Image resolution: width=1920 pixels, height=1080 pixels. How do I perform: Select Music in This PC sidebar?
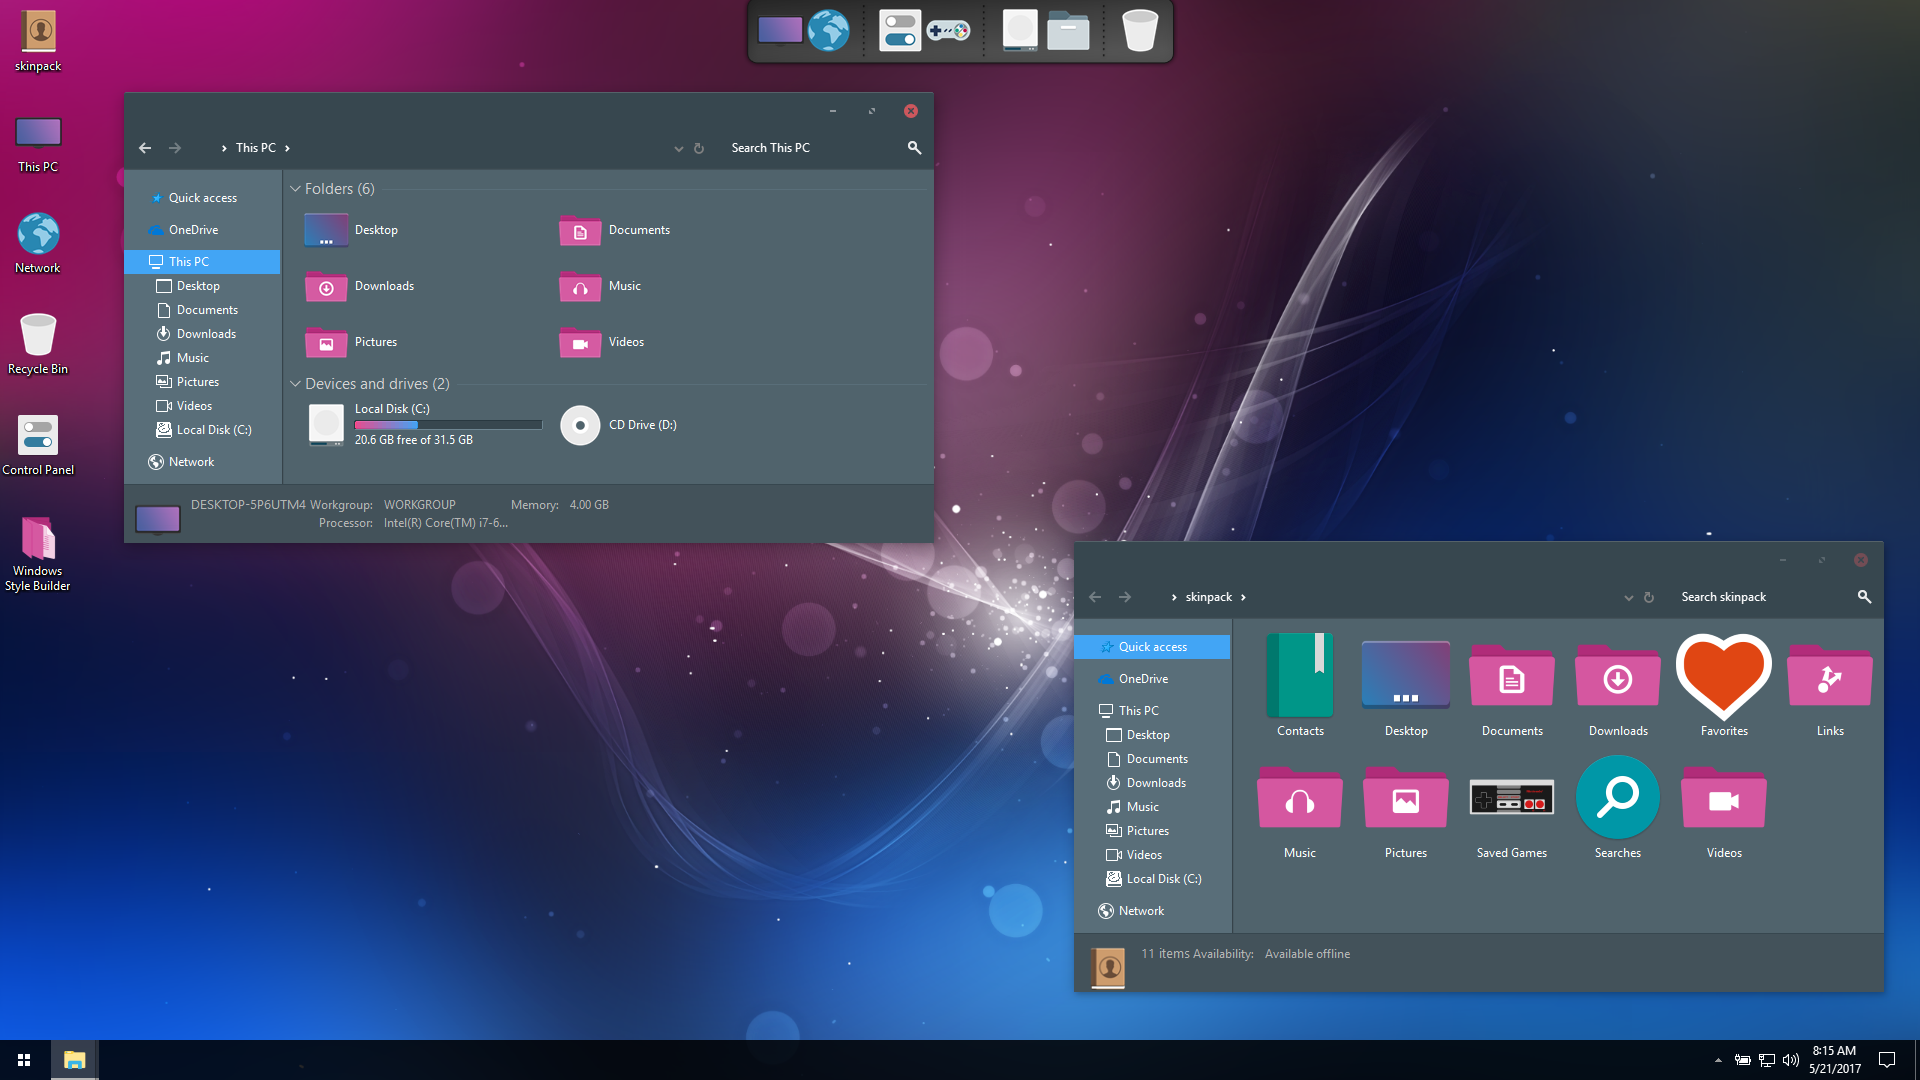point(192,358)
